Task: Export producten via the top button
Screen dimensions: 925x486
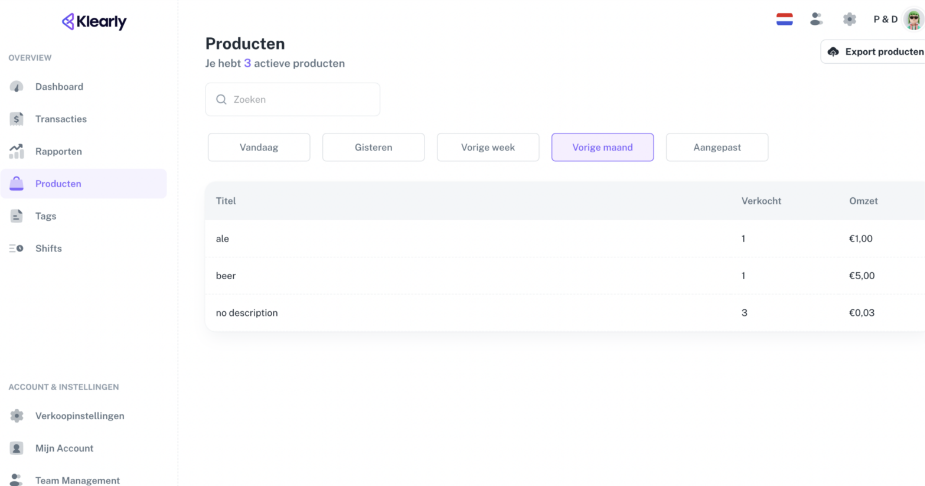Action: (x=874, y=52)
